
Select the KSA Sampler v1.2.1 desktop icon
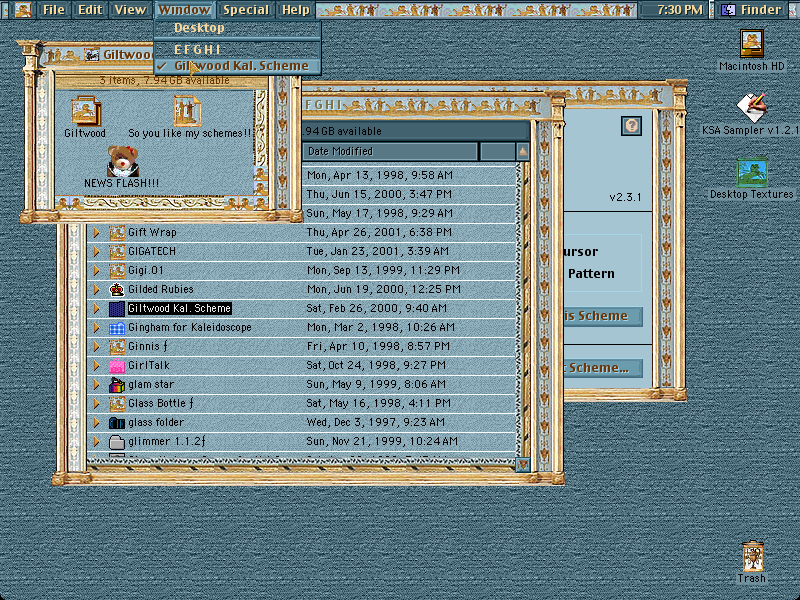[x=752, y=108]
